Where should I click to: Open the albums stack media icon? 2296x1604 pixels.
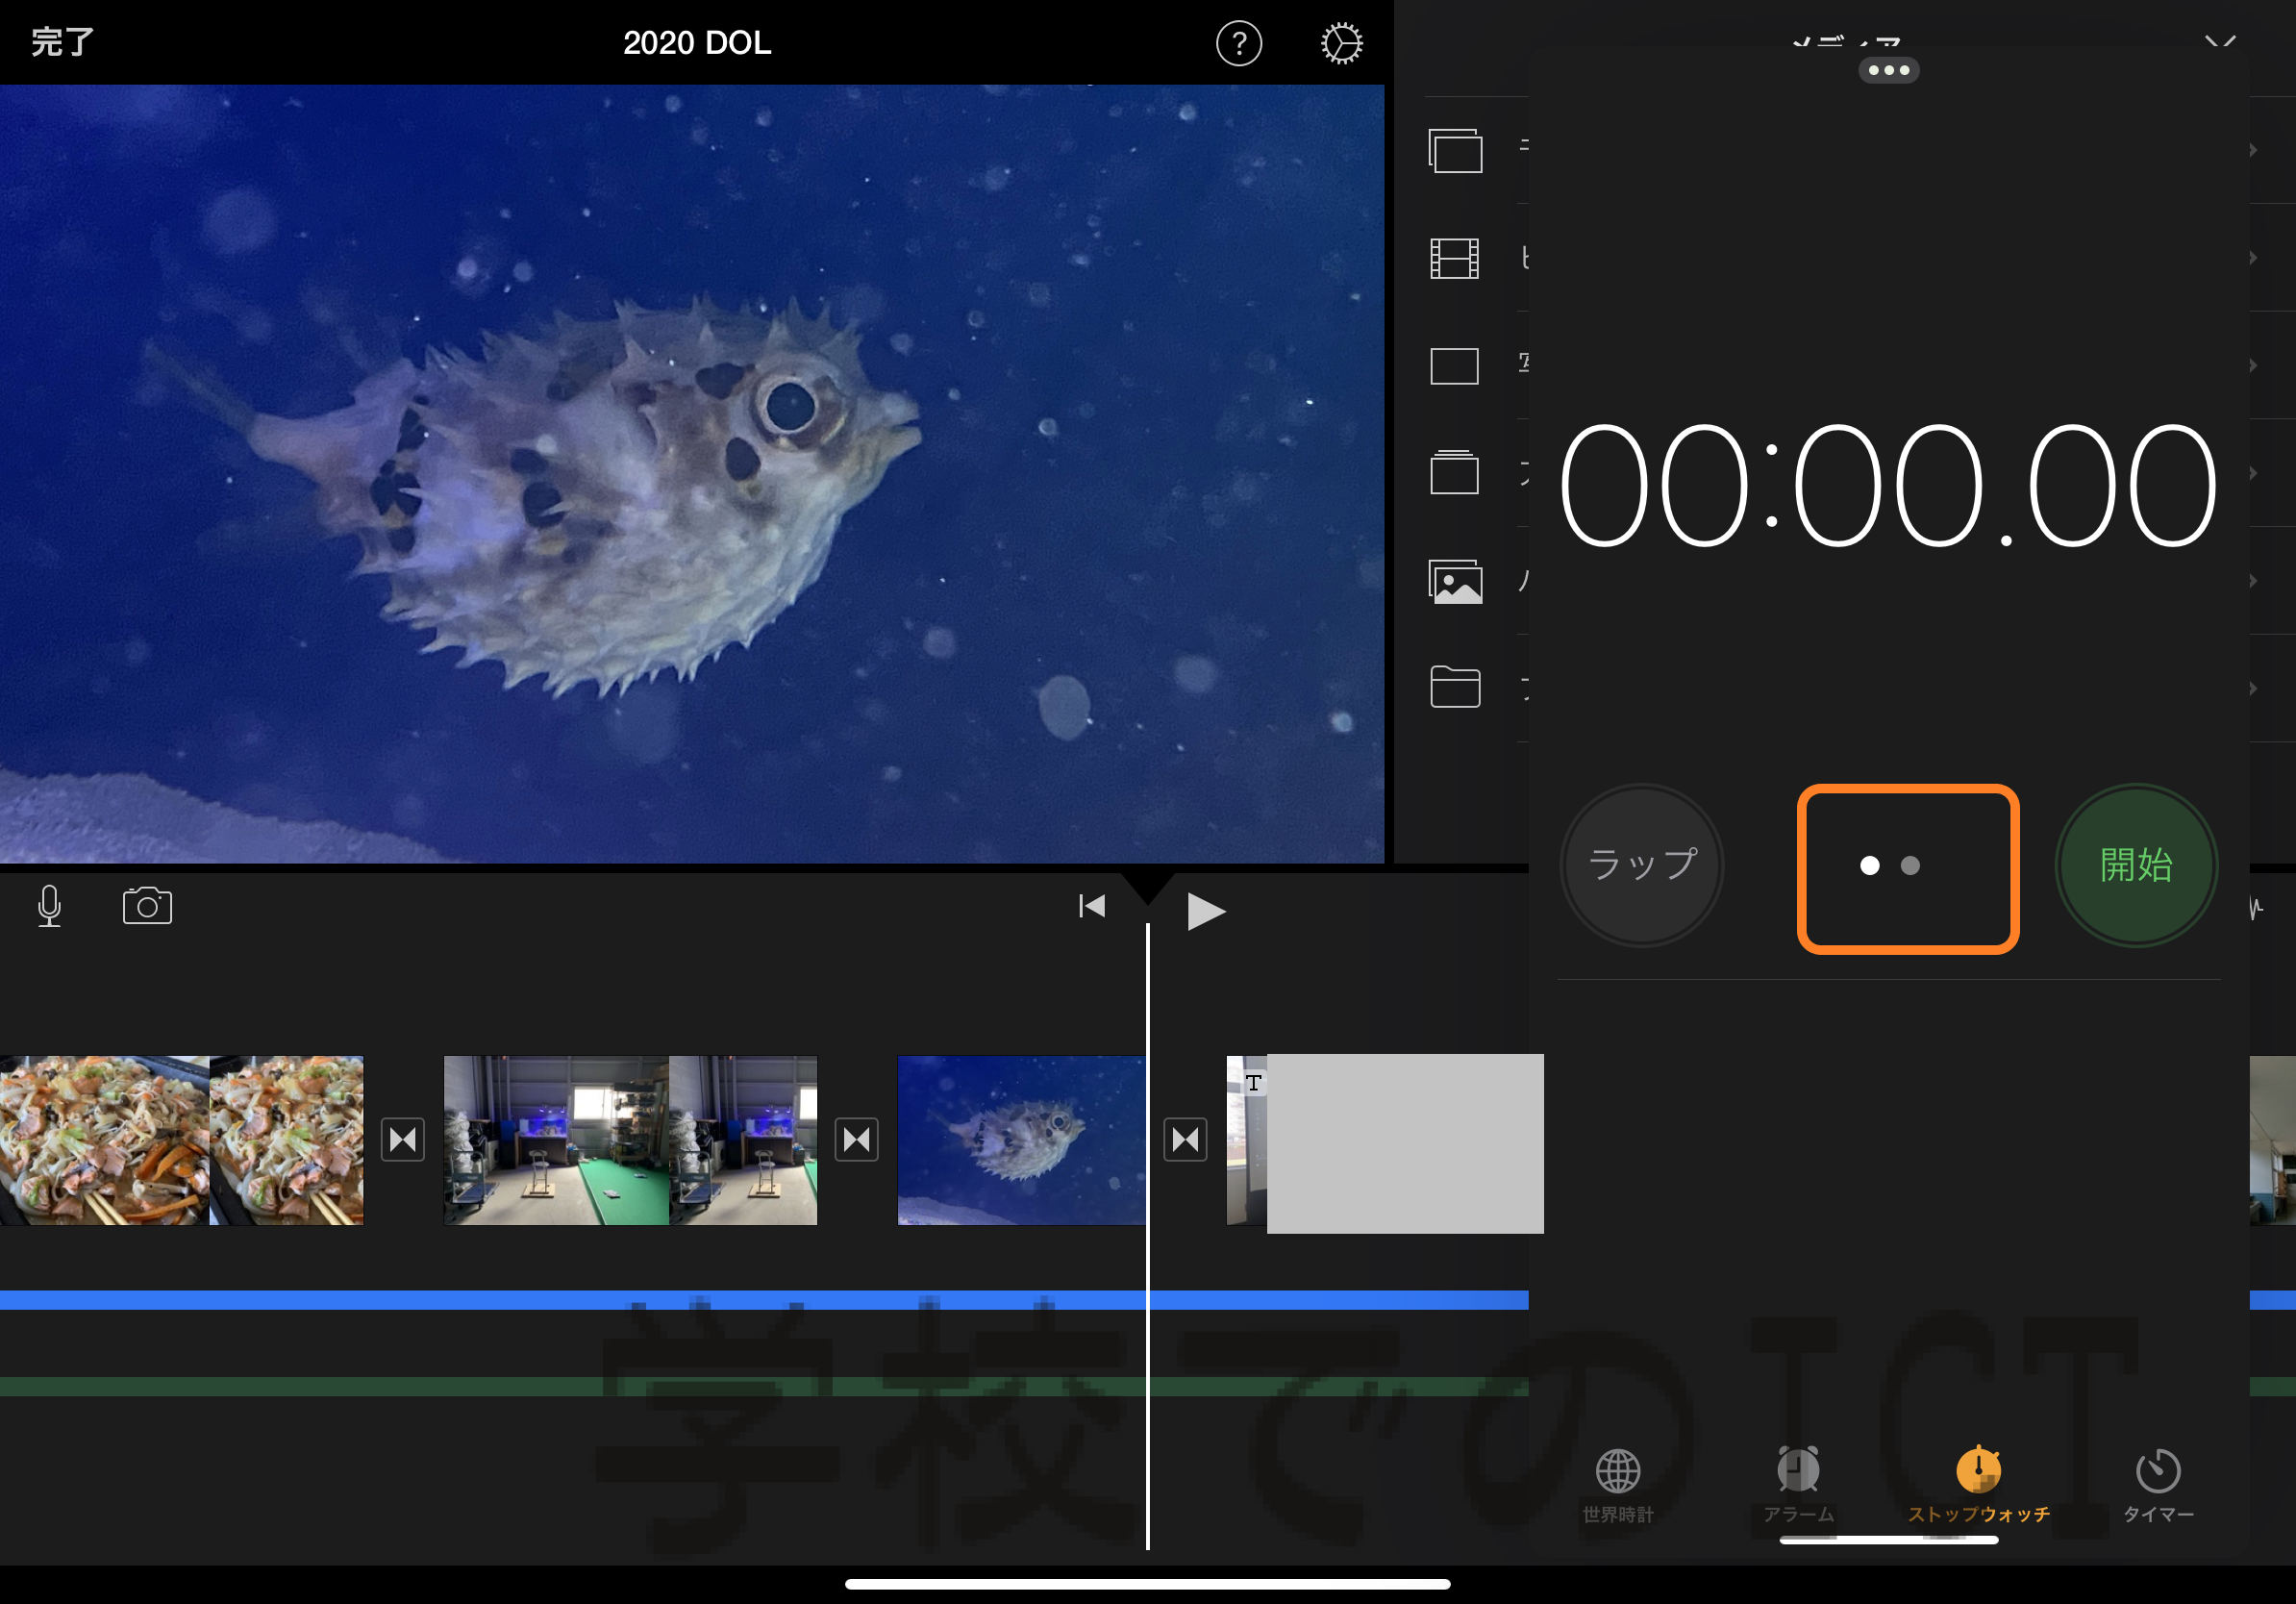point(1455,473)
